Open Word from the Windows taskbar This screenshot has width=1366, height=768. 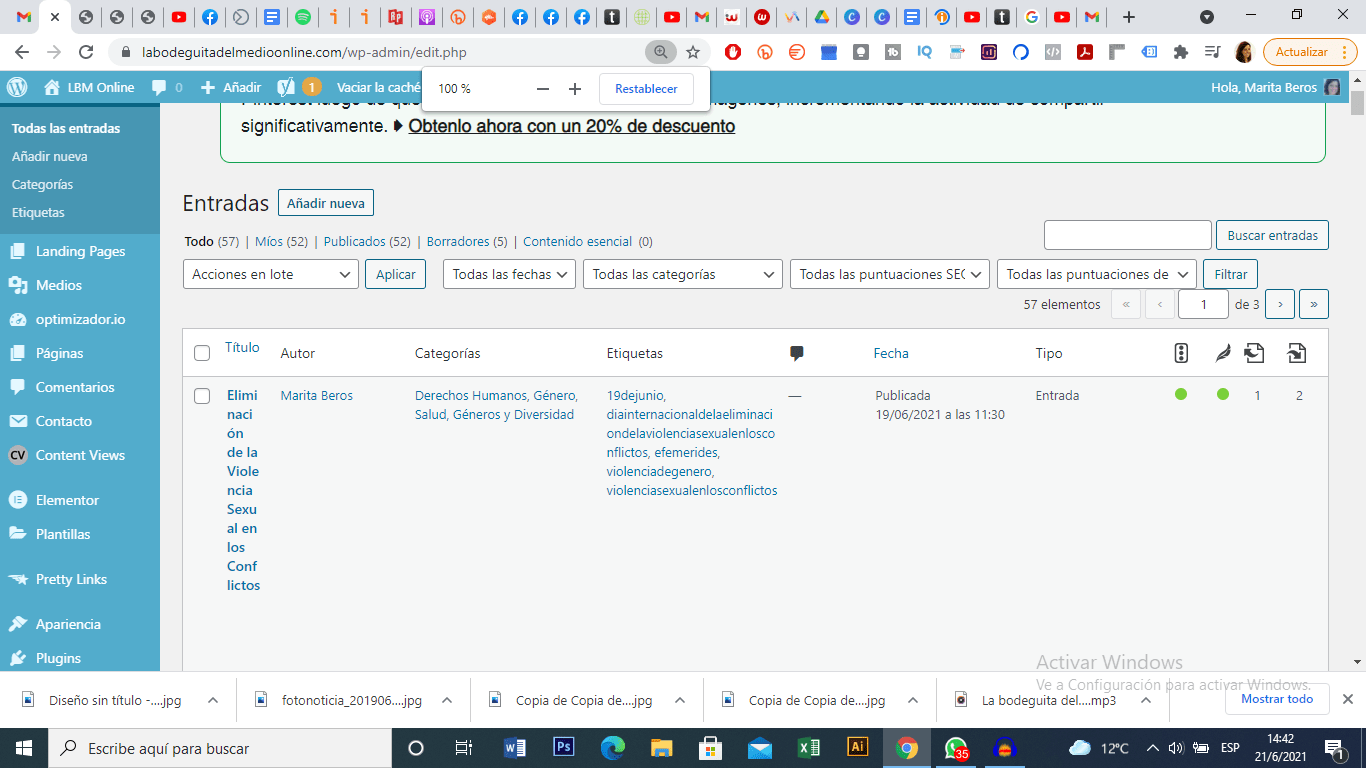pyautogui.click(x=515, y=747)
